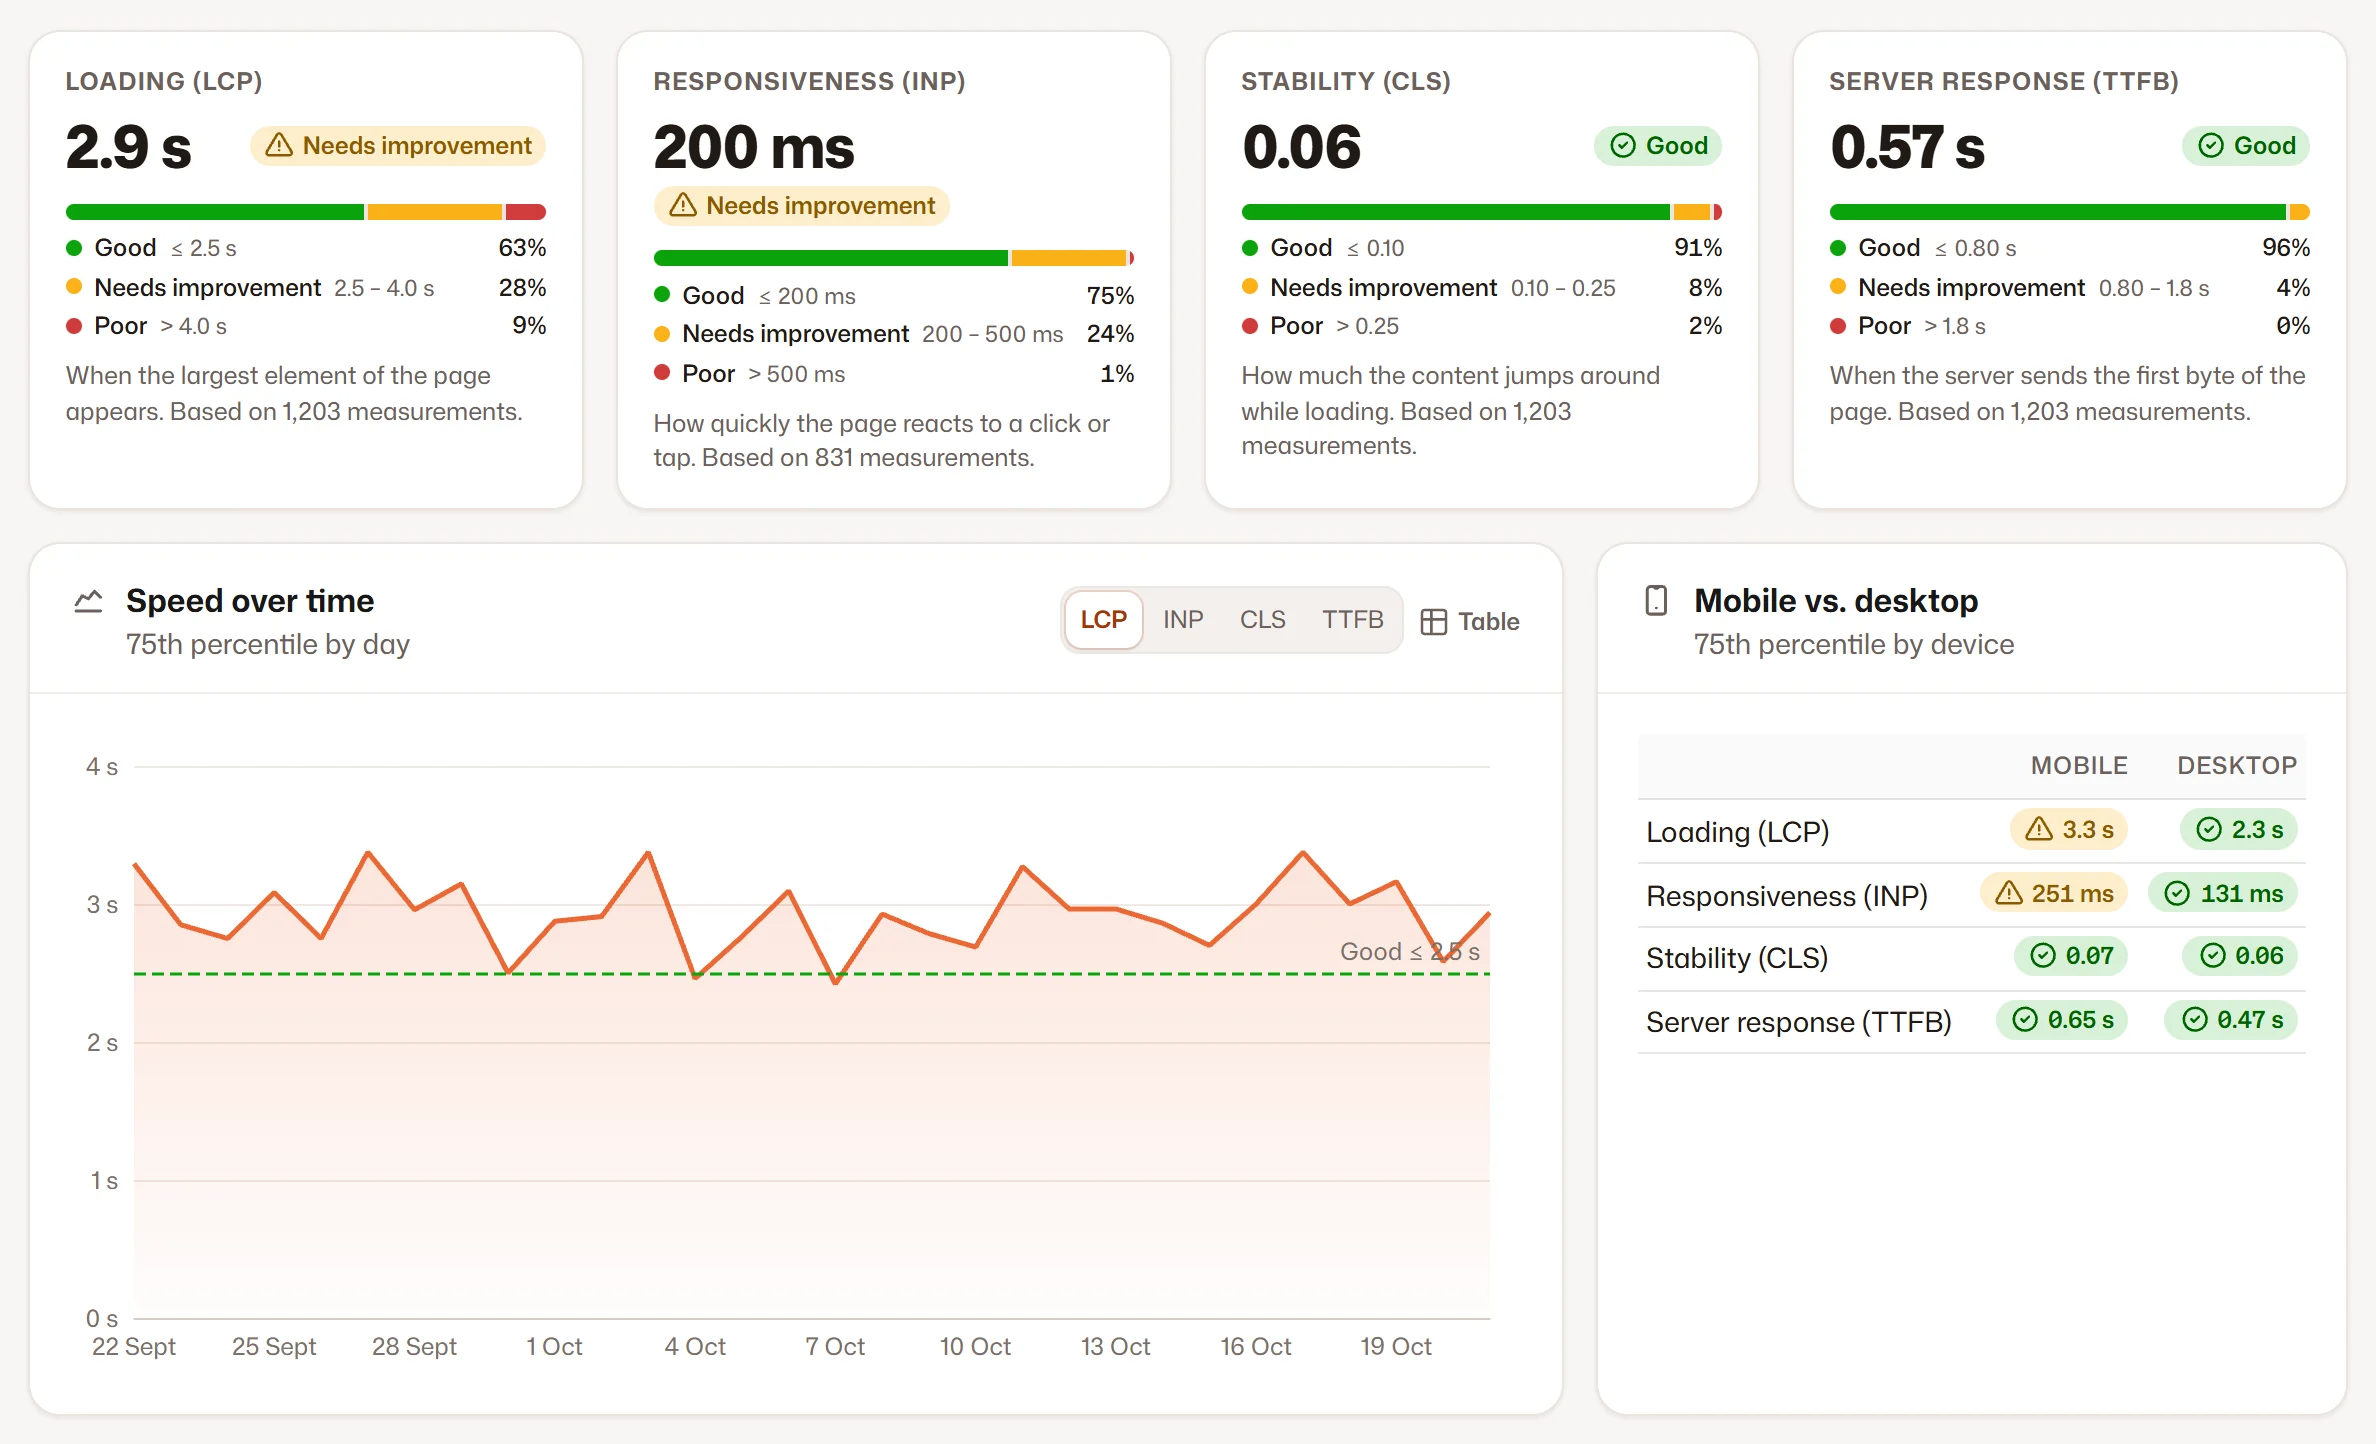This screenshot has width=2376, height=1444.
Task: Click the 'Good ≤ 2.5 s' threshold label on chart
Action: point(1410,952)
